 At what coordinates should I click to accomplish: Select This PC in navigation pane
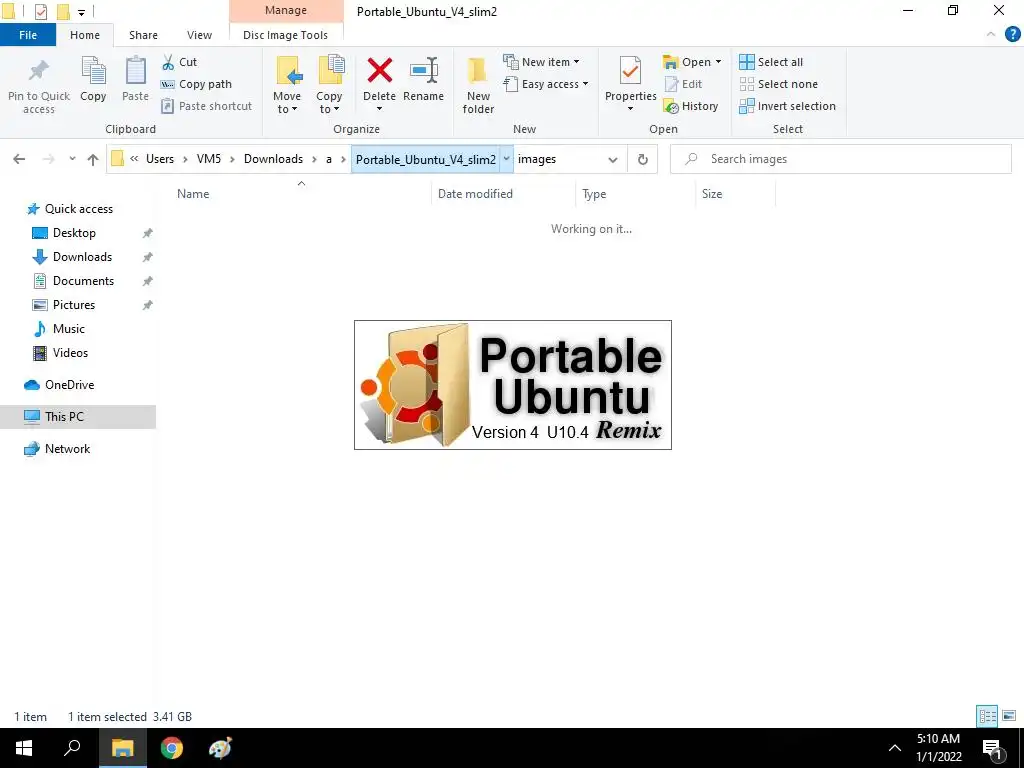coord(78,417)
